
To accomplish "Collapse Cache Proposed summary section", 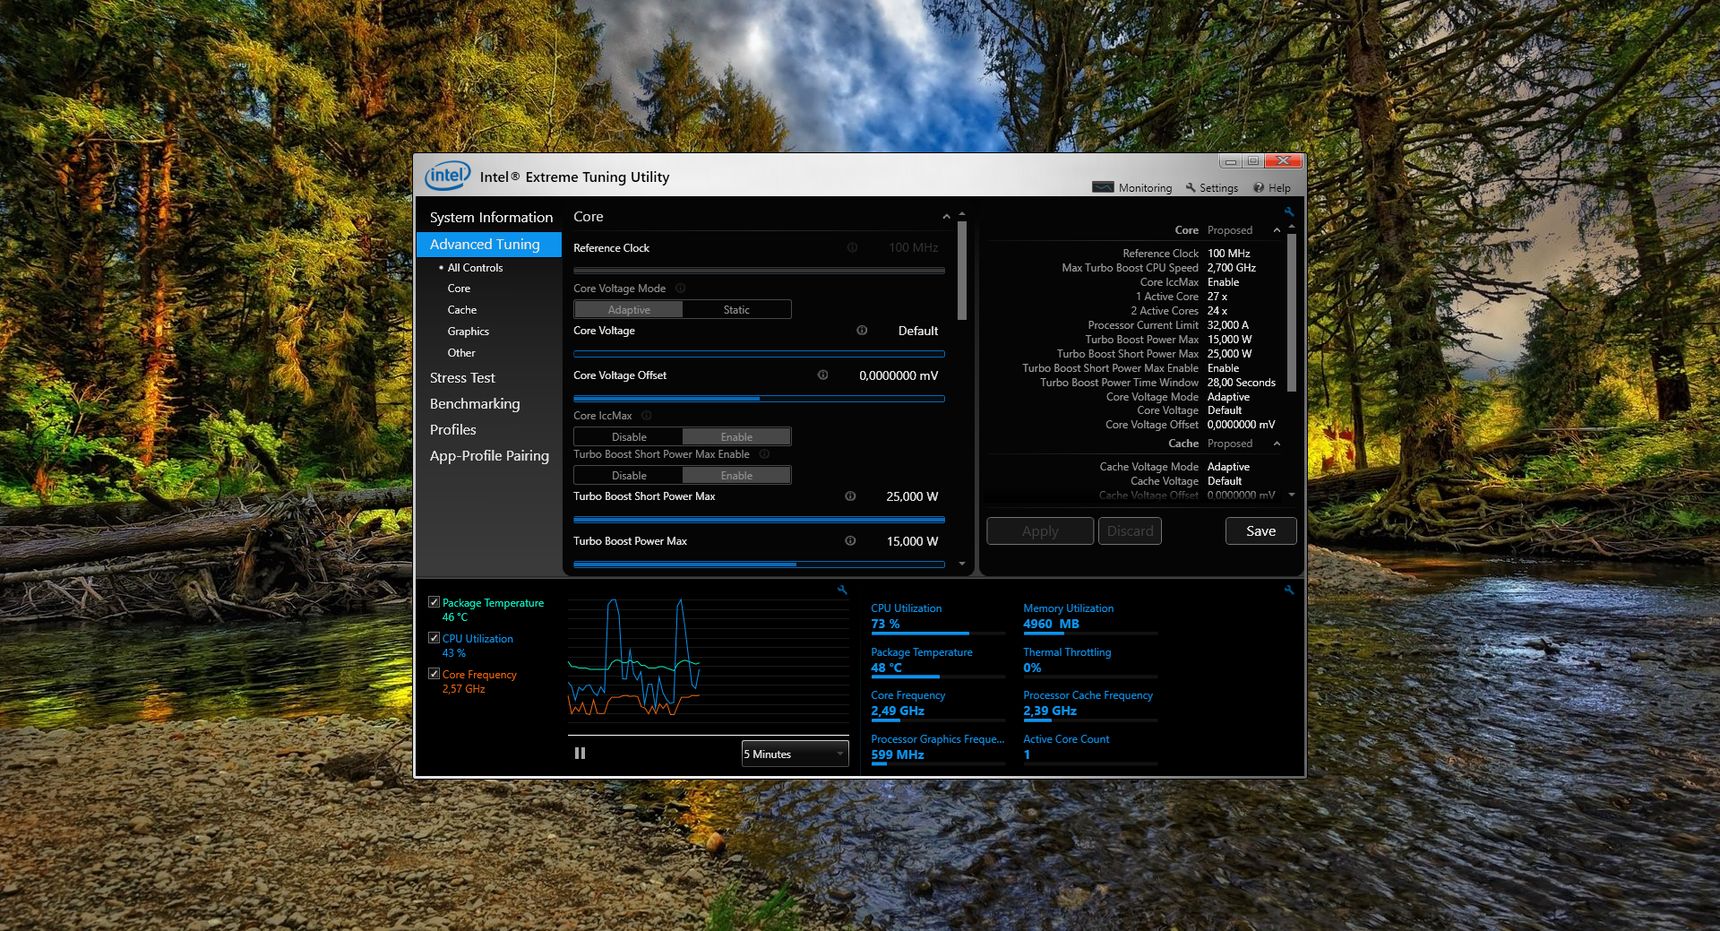I will [1277, 443].
